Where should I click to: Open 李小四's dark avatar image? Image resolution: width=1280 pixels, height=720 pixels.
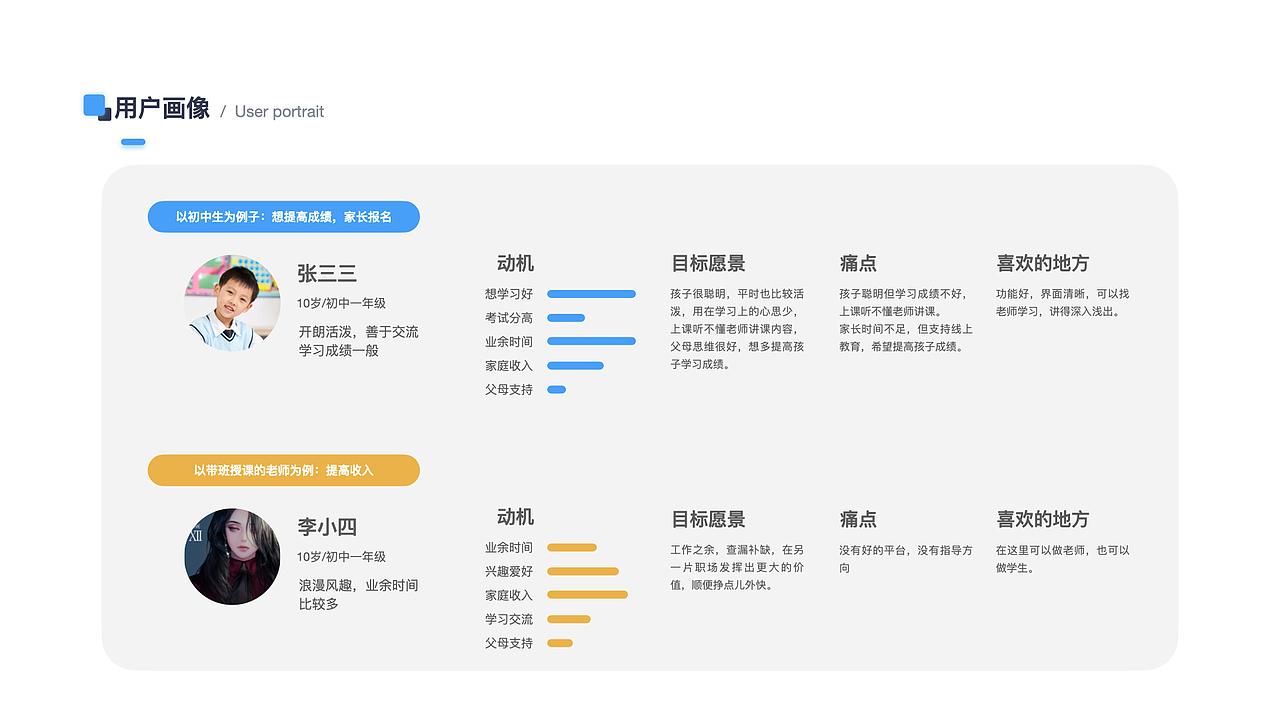[x=232, y=556]
